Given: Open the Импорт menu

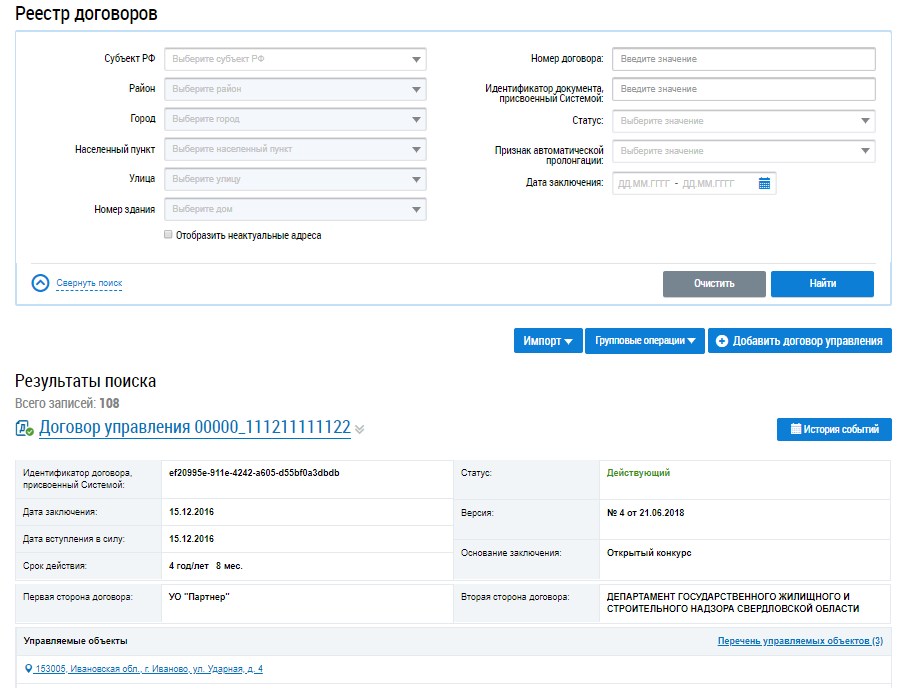Looking at the screenshot, I should pyautogui.click(x=547, y=341).
